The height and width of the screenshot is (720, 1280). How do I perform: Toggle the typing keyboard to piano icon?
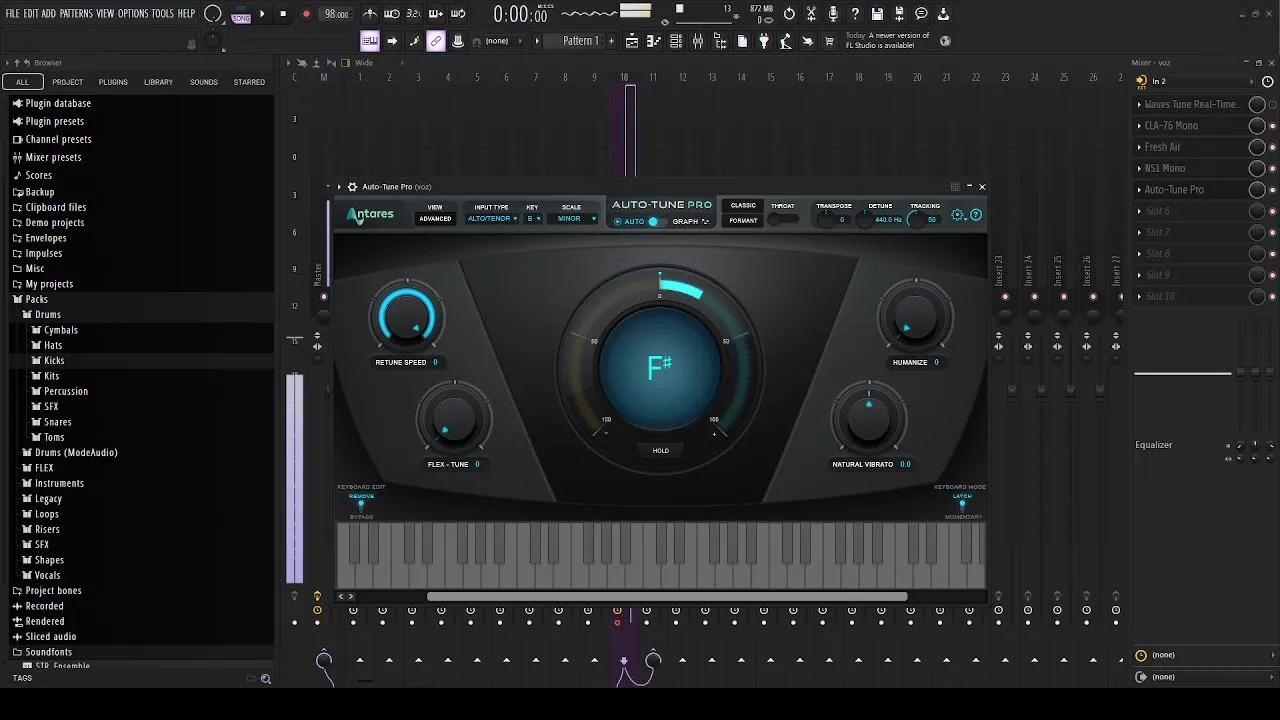[370, 41]
